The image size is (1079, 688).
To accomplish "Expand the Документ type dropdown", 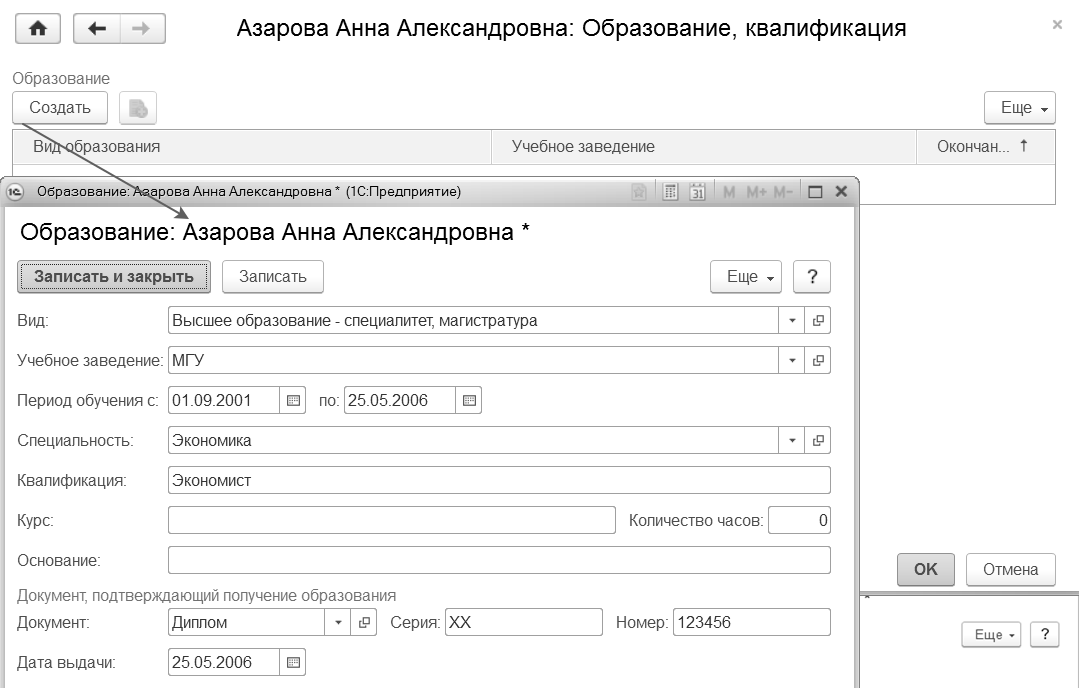I will (x=338, y=623).
